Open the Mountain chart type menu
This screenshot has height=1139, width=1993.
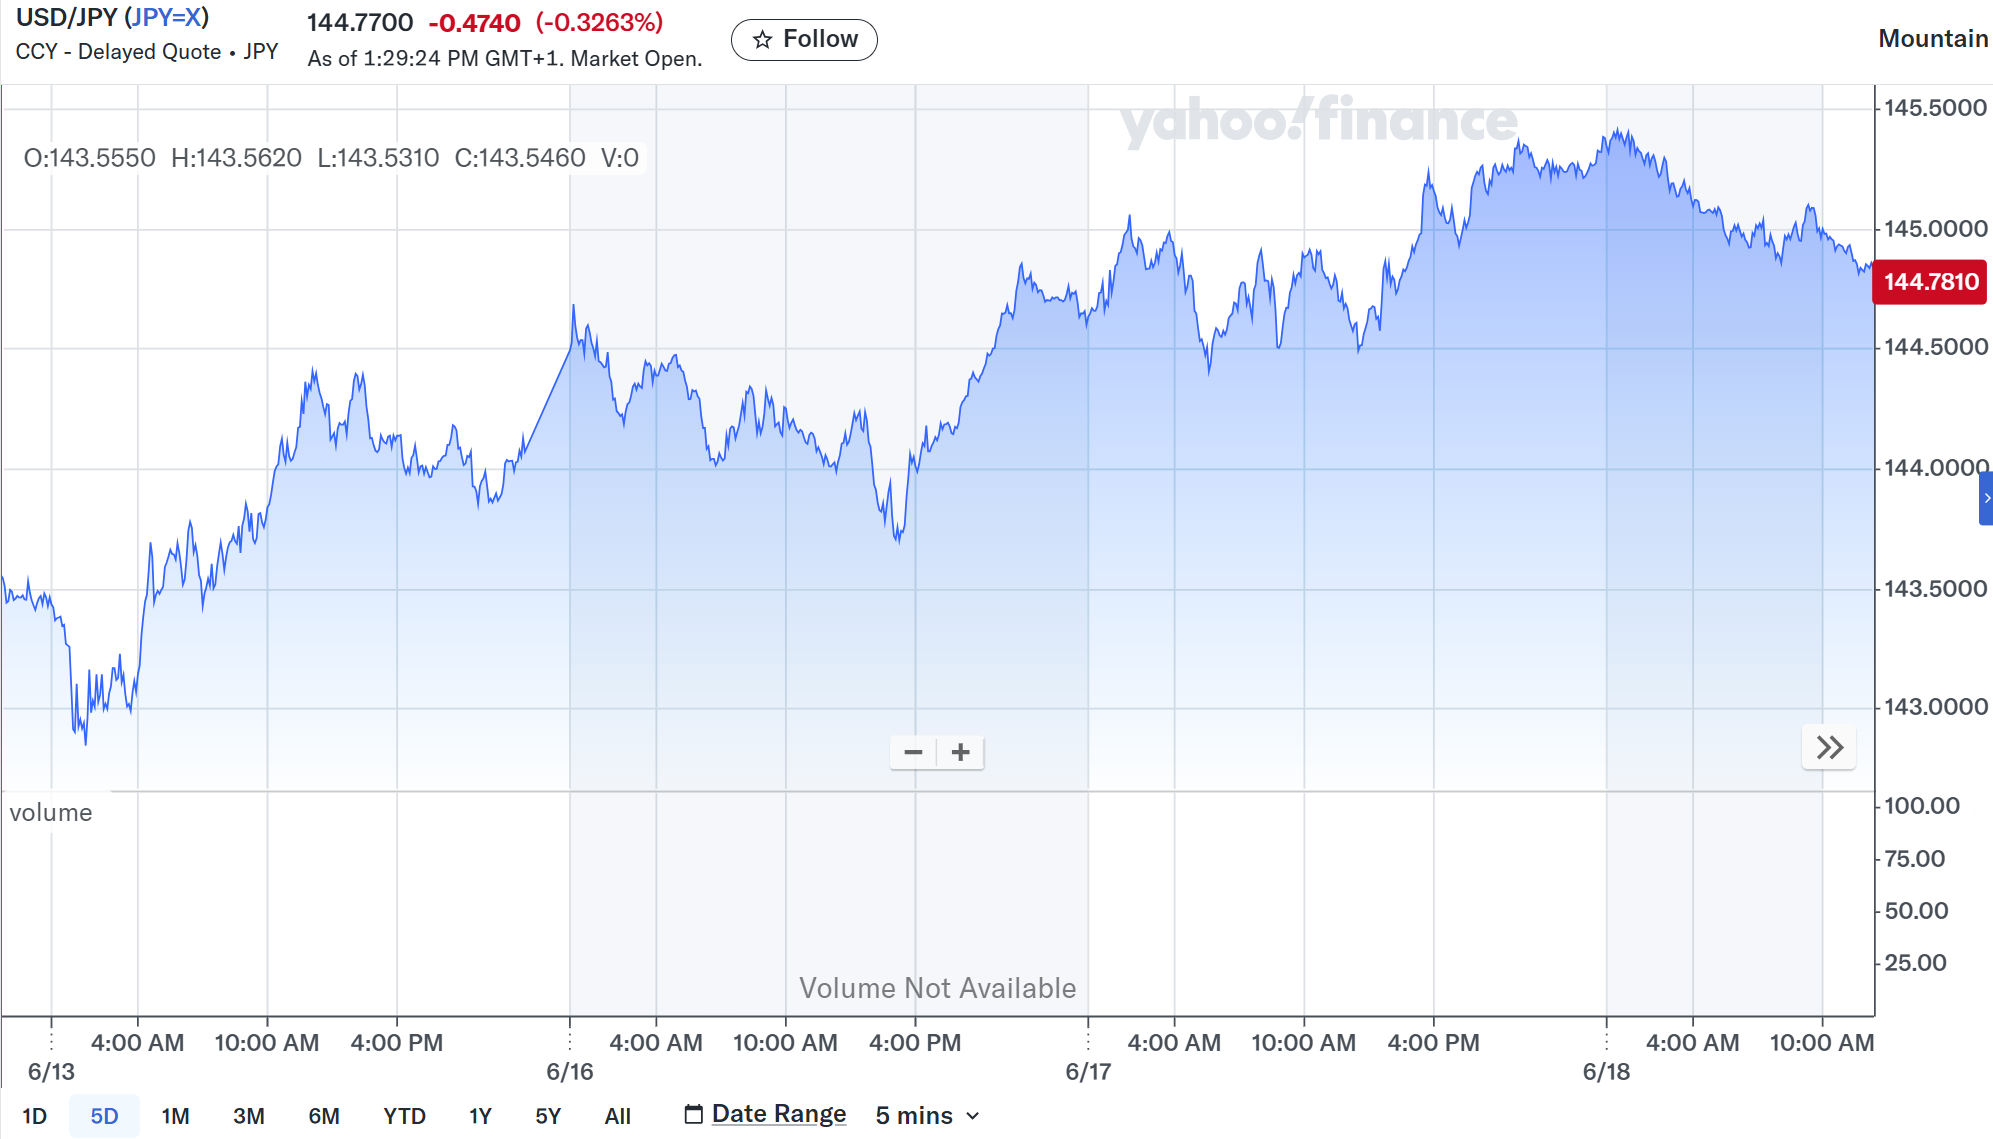(1932, 38)
